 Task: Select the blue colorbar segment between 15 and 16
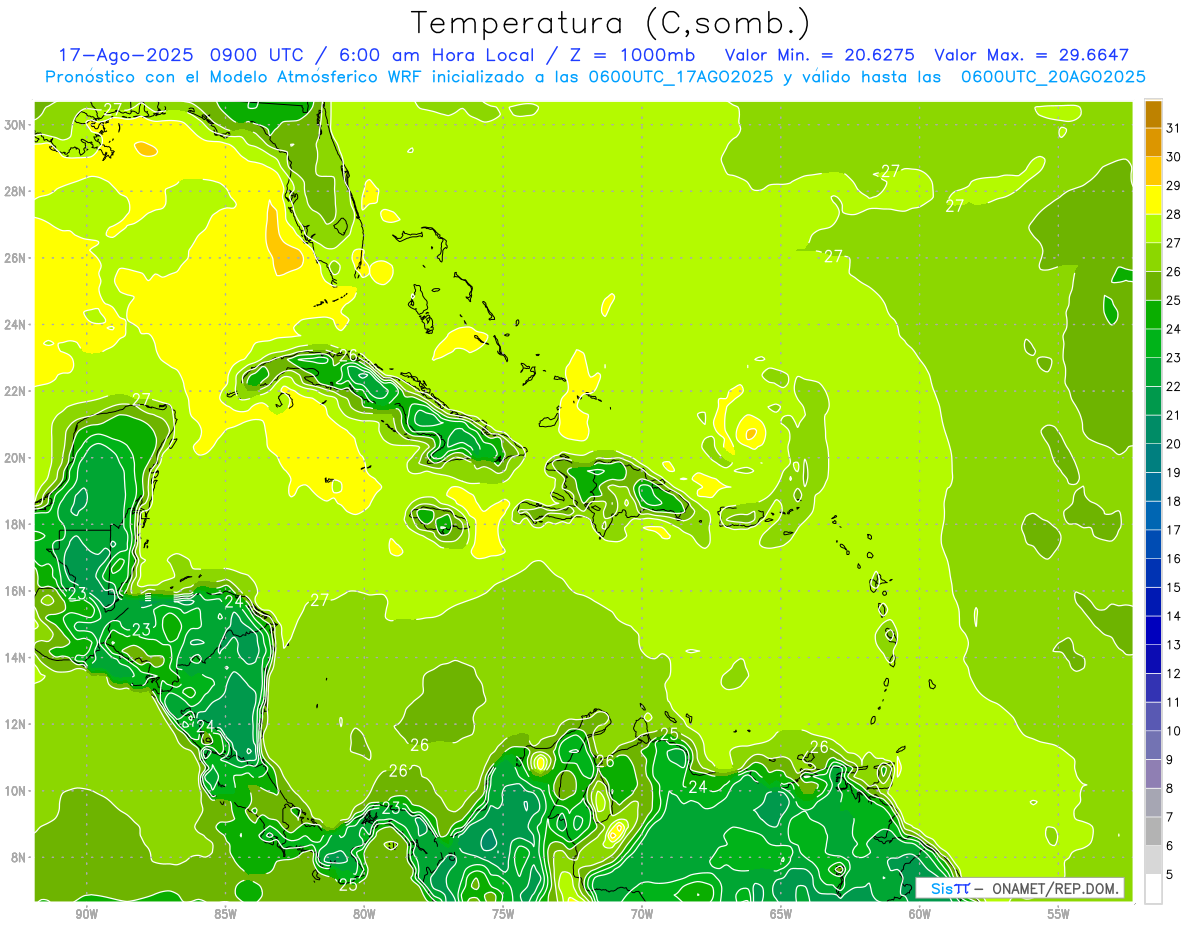tap(1153, 573)
